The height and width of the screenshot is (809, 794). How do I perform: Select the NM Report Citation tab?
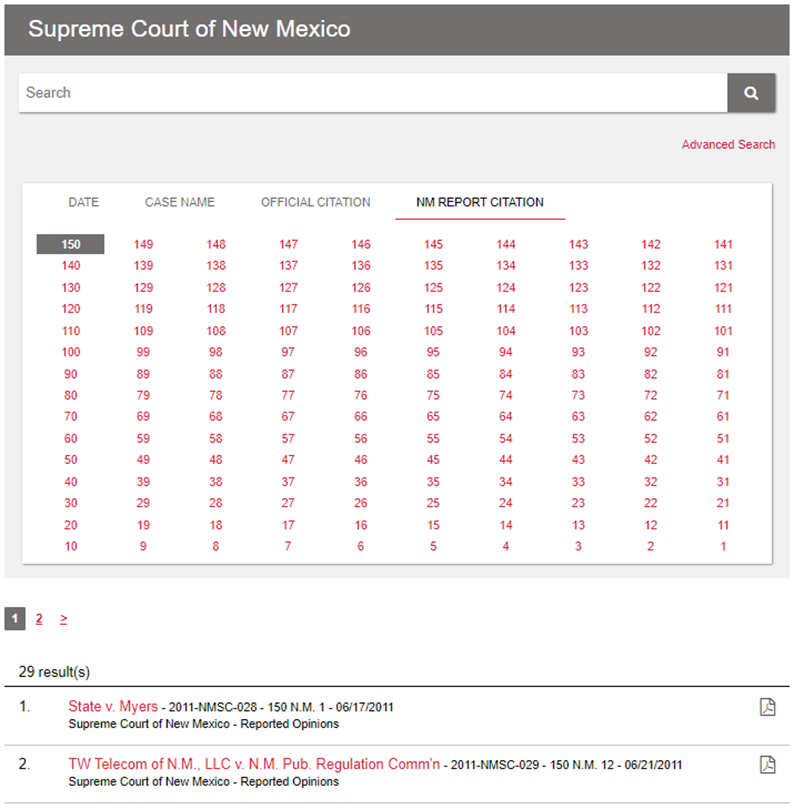point(480,202)
